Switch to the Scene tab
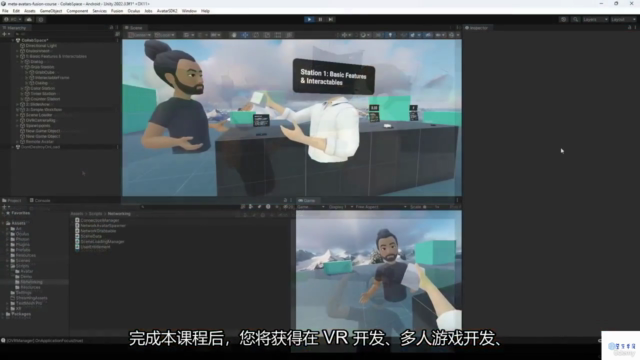 click(134, 28)
